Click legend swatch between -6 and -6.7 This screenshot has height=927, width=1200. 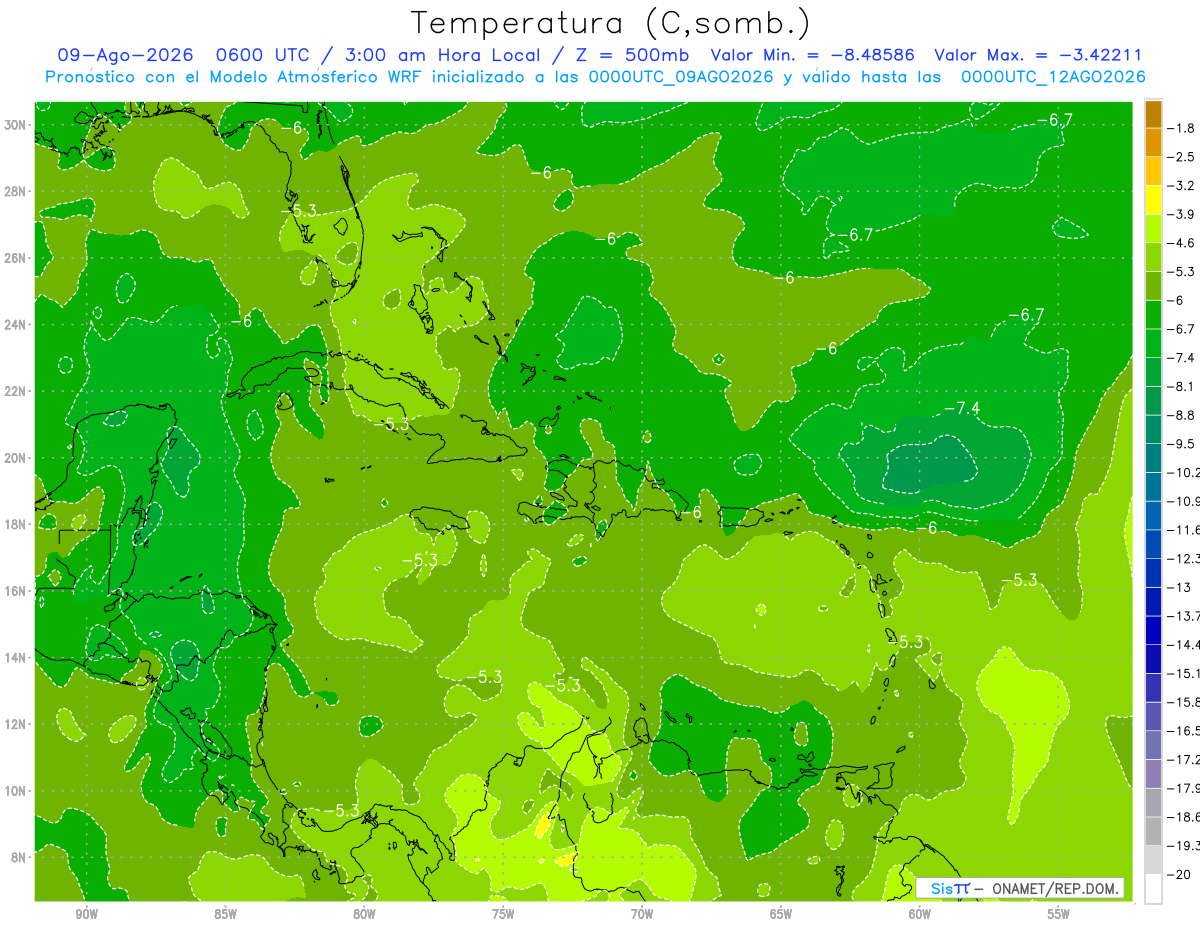tap(1153, 315)
